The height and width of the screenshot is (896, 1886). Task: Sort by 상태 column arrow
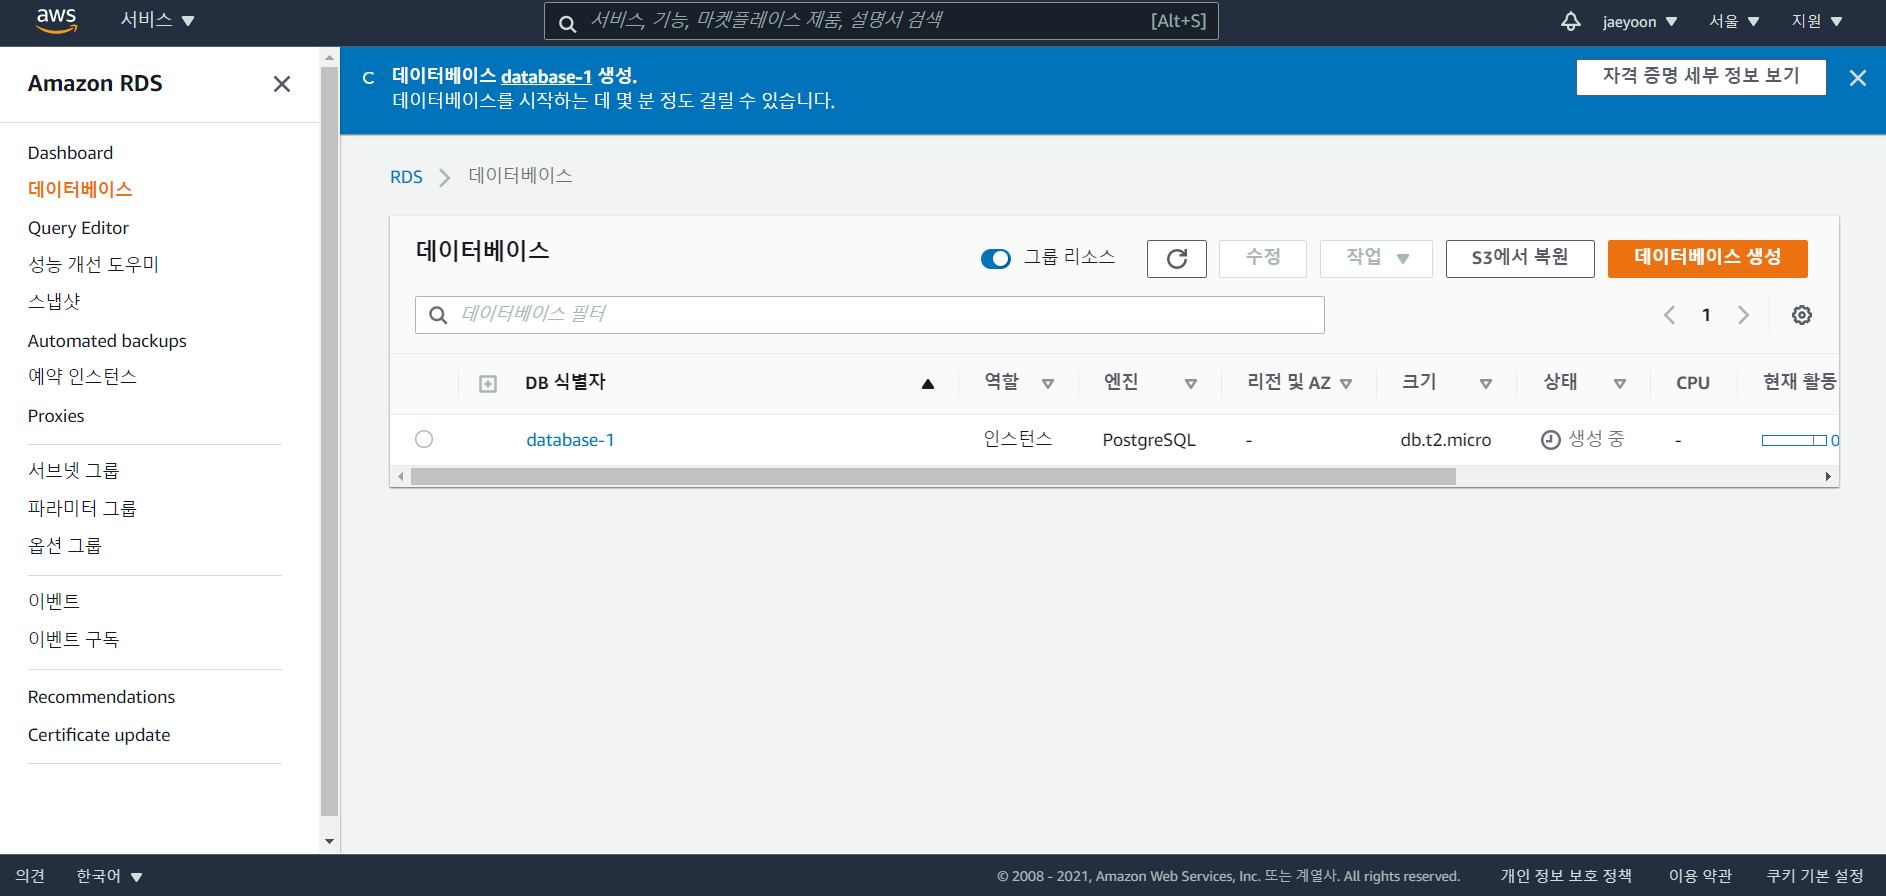click(1620, 384)
